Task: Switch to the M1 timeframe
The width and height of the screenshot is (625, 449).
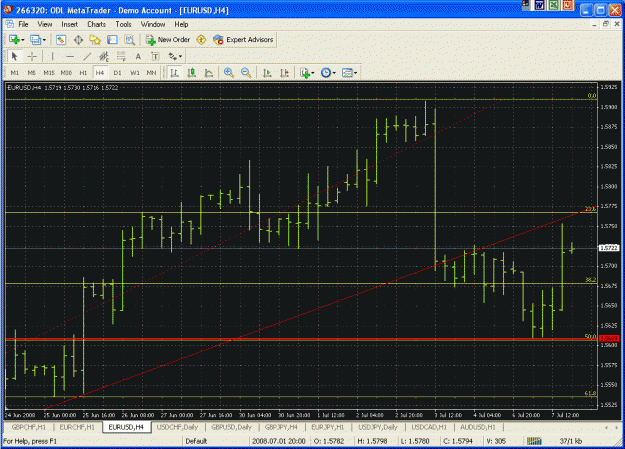Action: pos(15,73)
